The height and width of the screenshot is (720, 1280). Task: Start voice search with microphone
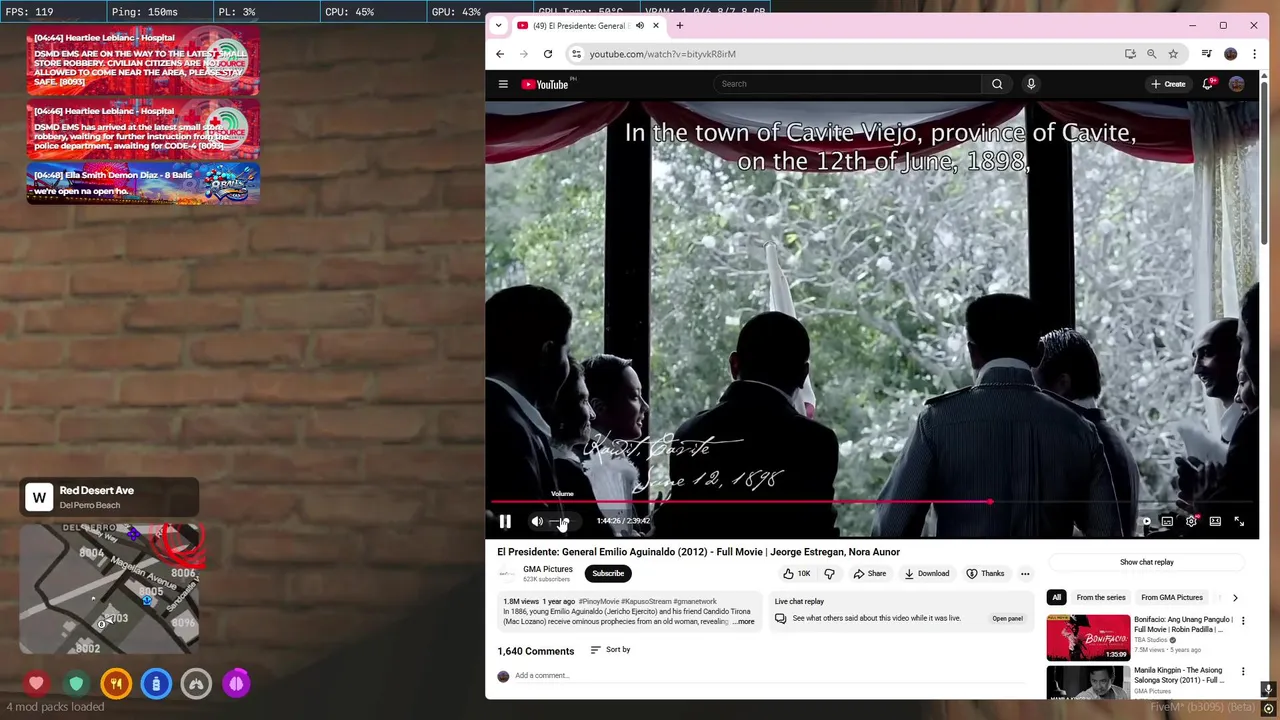coord(1031,84)
